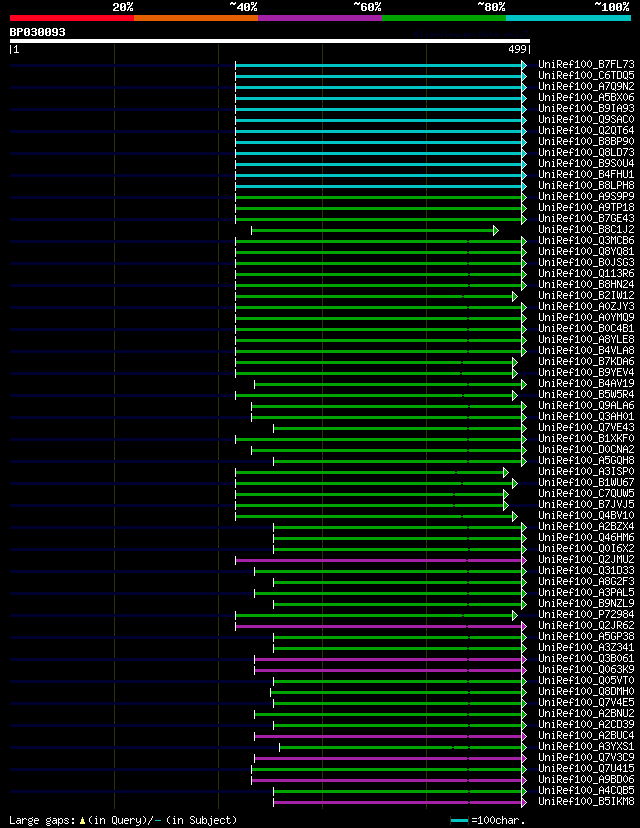Select the UniRef100_B9S0U4 entry

tap(586, 164)
